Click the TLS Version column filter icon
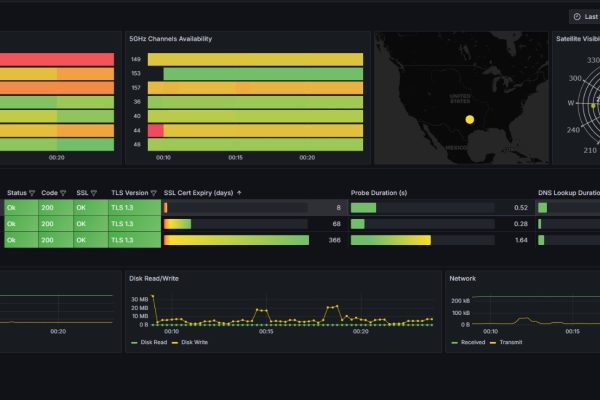The image size is (600, 400). coord(154,193)
